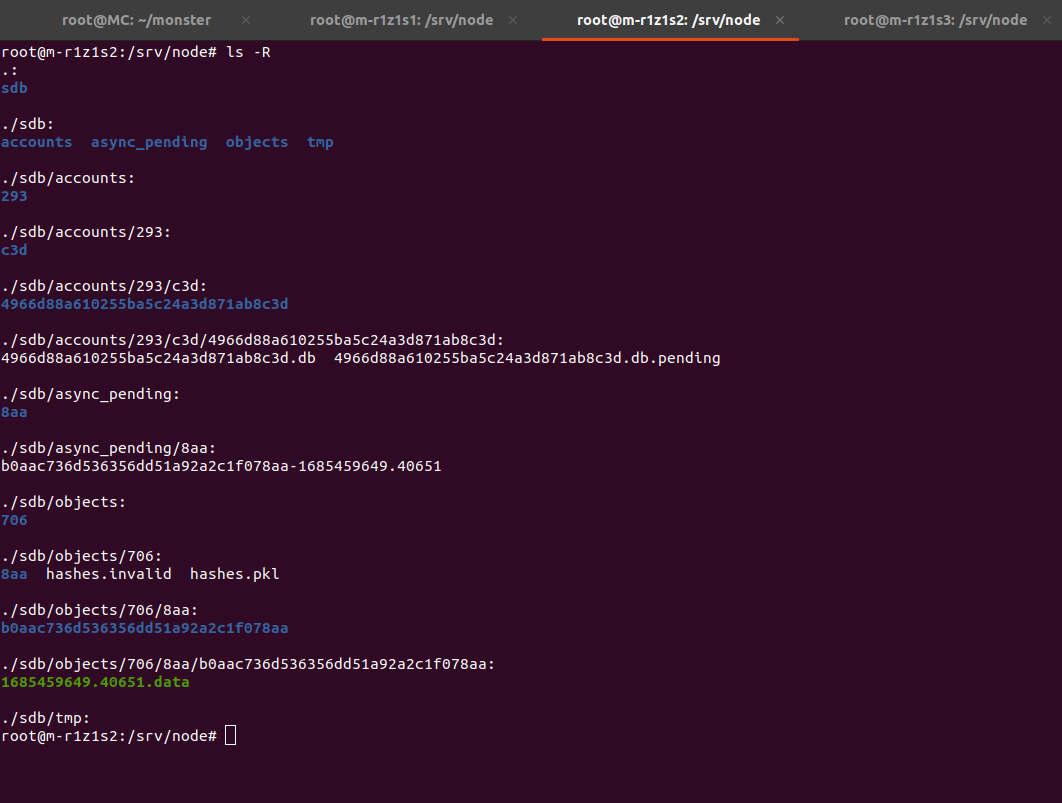Click the terminal cursor at the last prompt
1062x803 pixels.
pos(231,736)
